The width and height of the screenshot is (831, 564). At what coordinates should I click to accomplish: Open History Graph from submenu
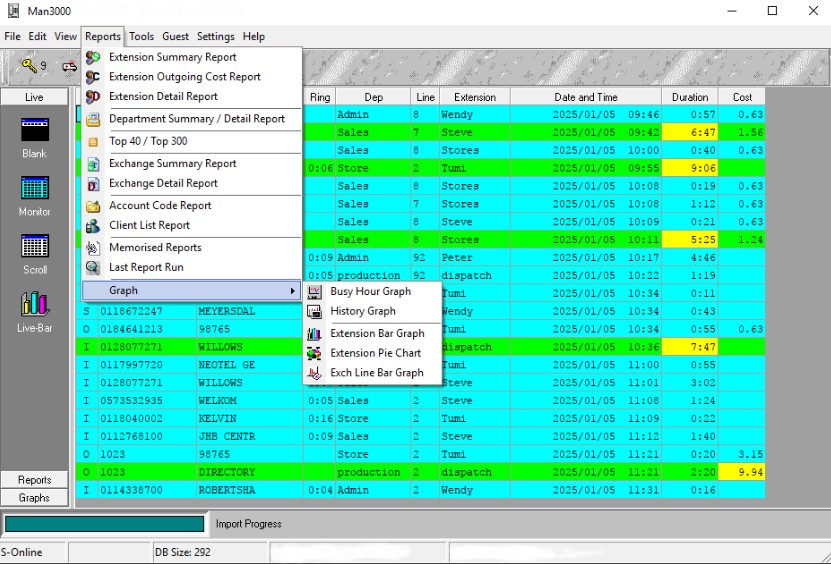coord(363,311)
